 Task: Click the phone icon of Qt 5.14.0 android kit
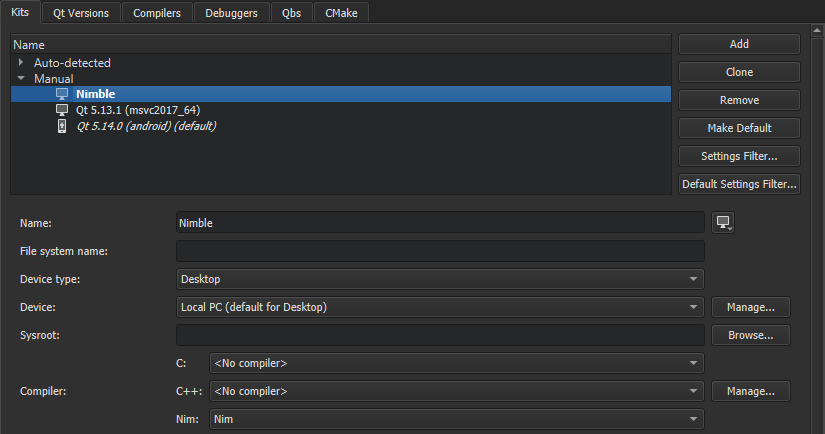[62, 126]
